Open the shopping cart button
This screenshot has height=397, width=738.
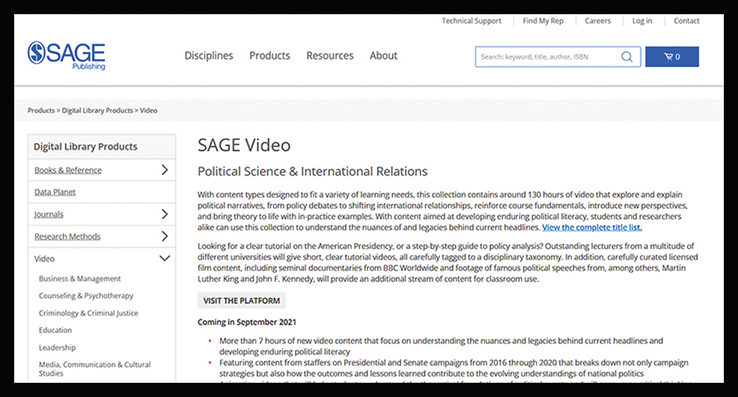click(x=672, y=57)
